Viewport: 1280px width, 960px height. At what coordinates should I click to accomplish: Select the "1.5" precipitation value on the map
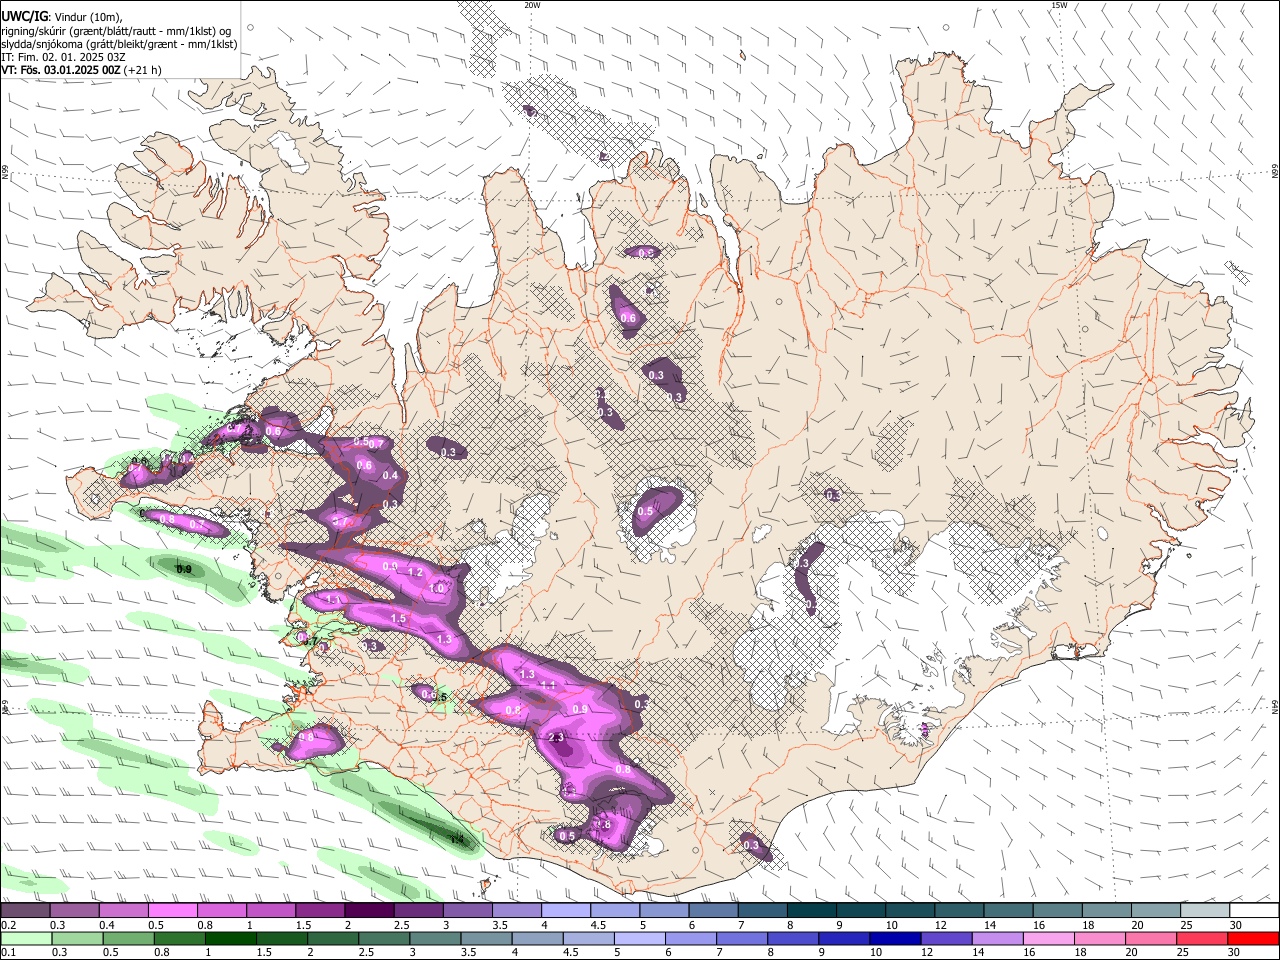pos(398,619)
